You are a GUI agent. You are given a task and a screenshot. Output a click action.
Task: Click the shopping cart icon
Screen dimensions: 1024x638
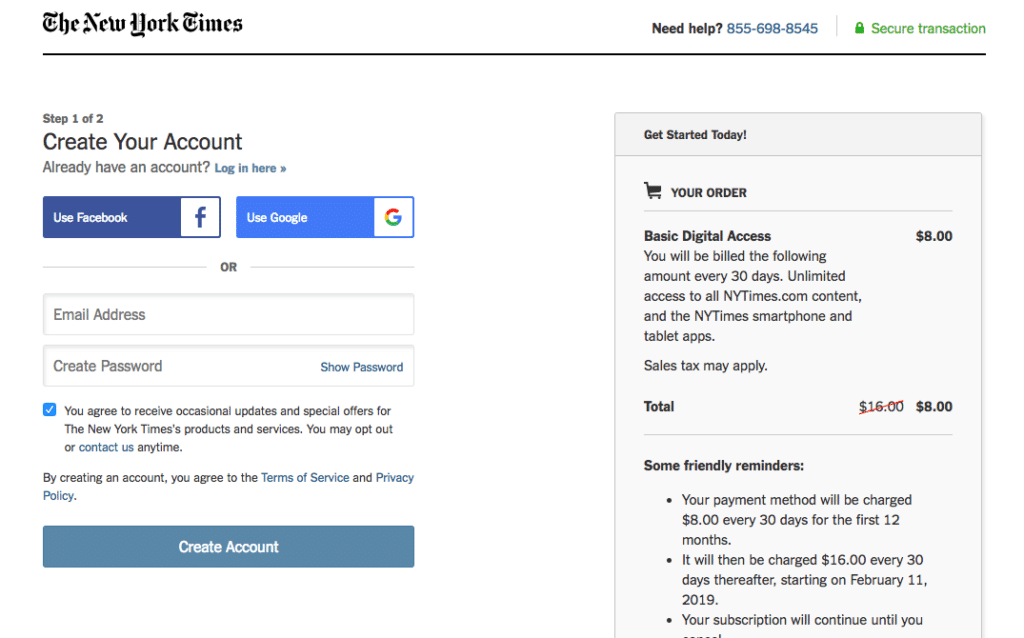click(x=653, y=191)
